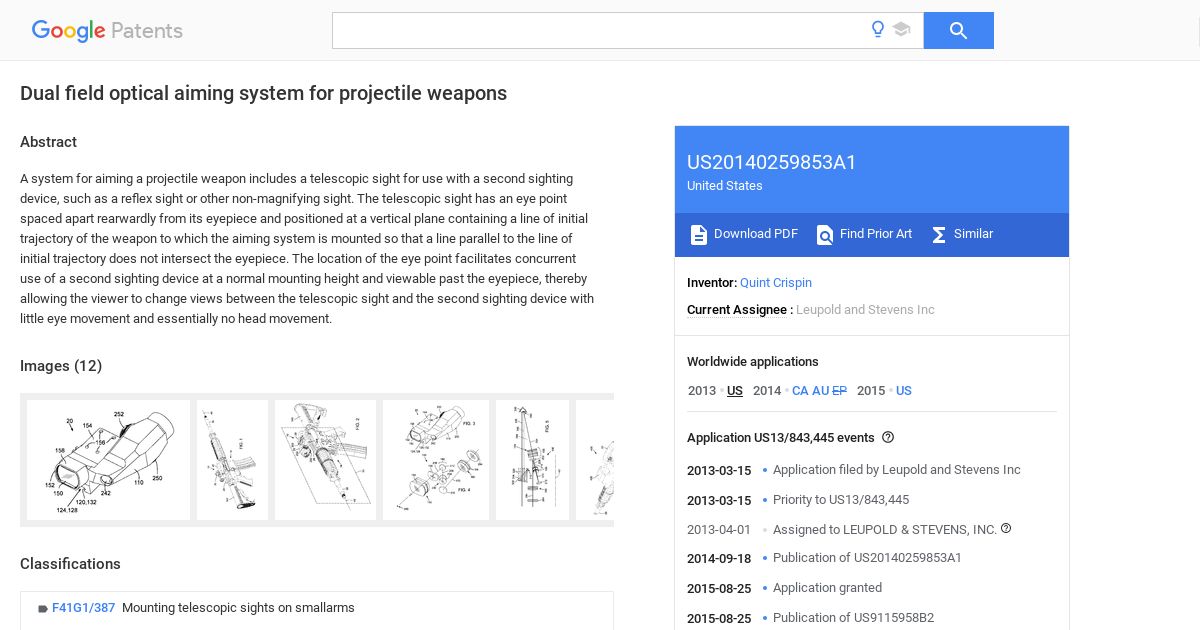
Task: Click the blue search magnifier button
Action: (958, 30)
